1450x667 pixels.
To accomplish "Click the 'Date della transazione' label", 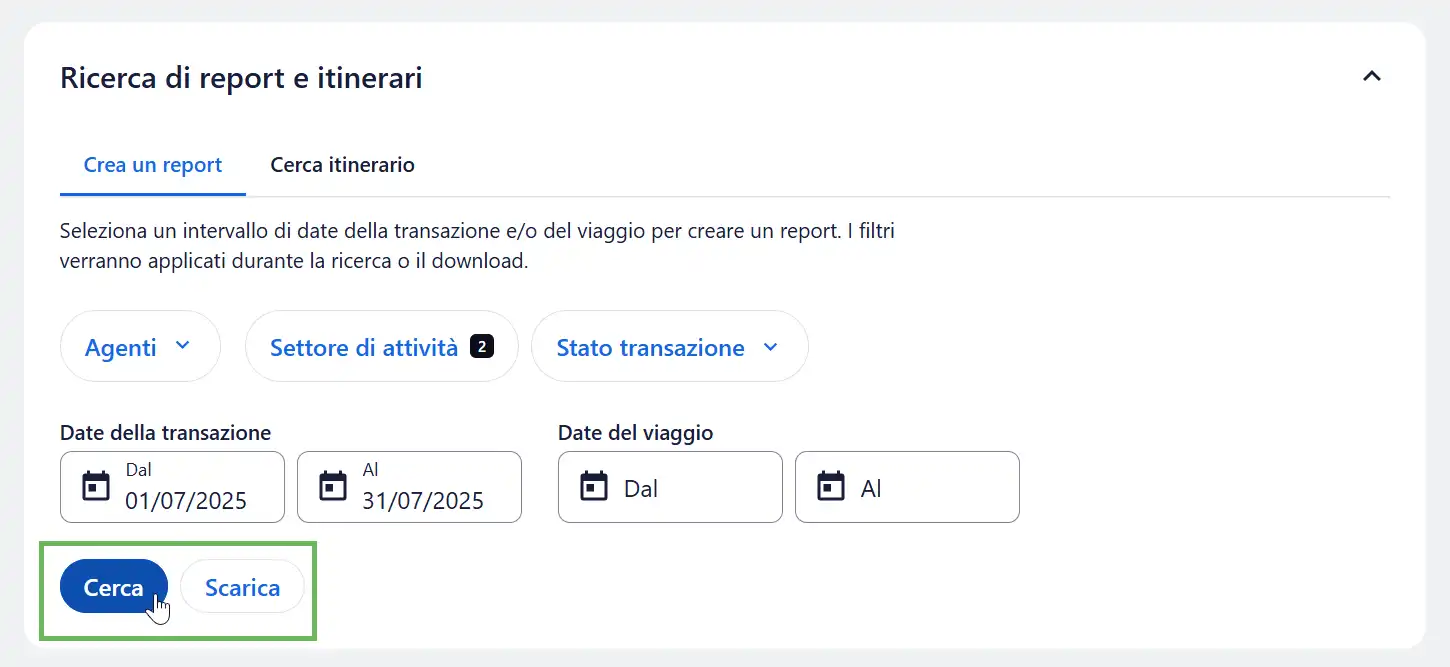I will 165,433.
